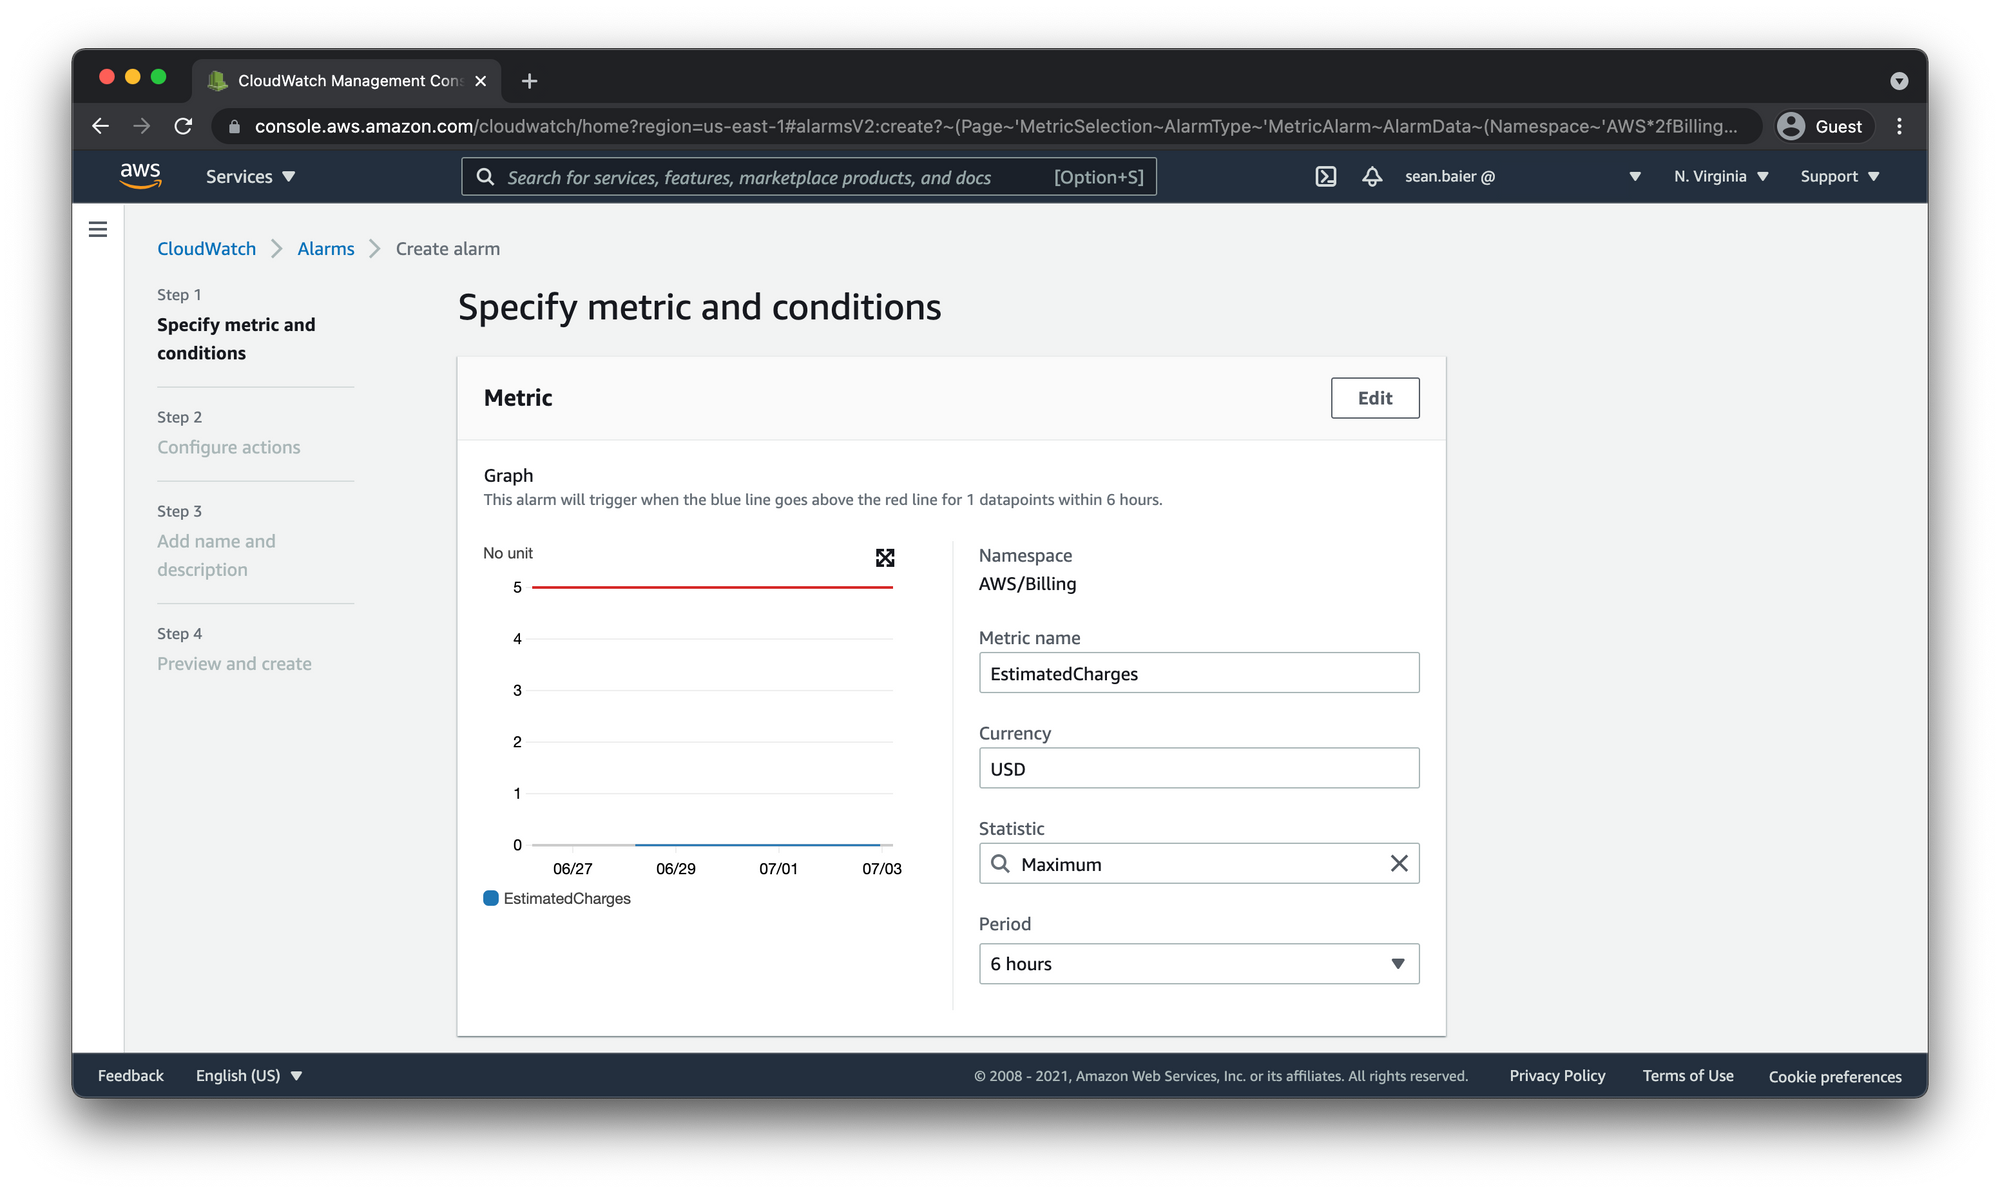Select Step 2 Configure actions
Image resolution: width=2000 pixels, height=1193 pixels.
pyautogui.click(x=229, y=446)
